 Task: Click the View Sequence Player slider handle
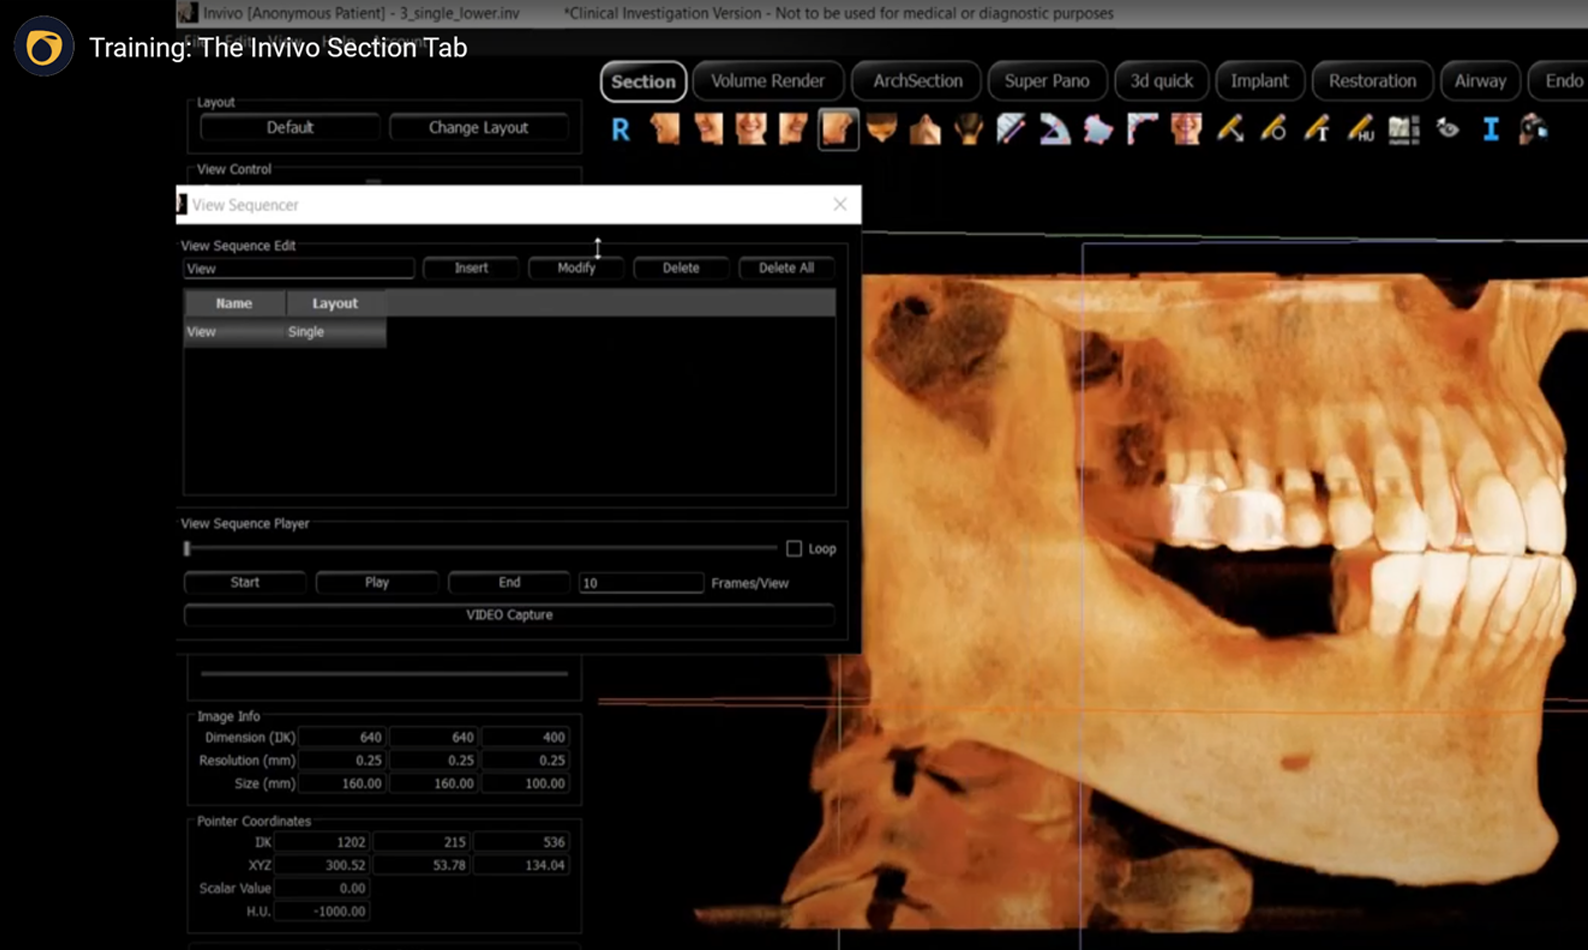click(x=187, y=548)
